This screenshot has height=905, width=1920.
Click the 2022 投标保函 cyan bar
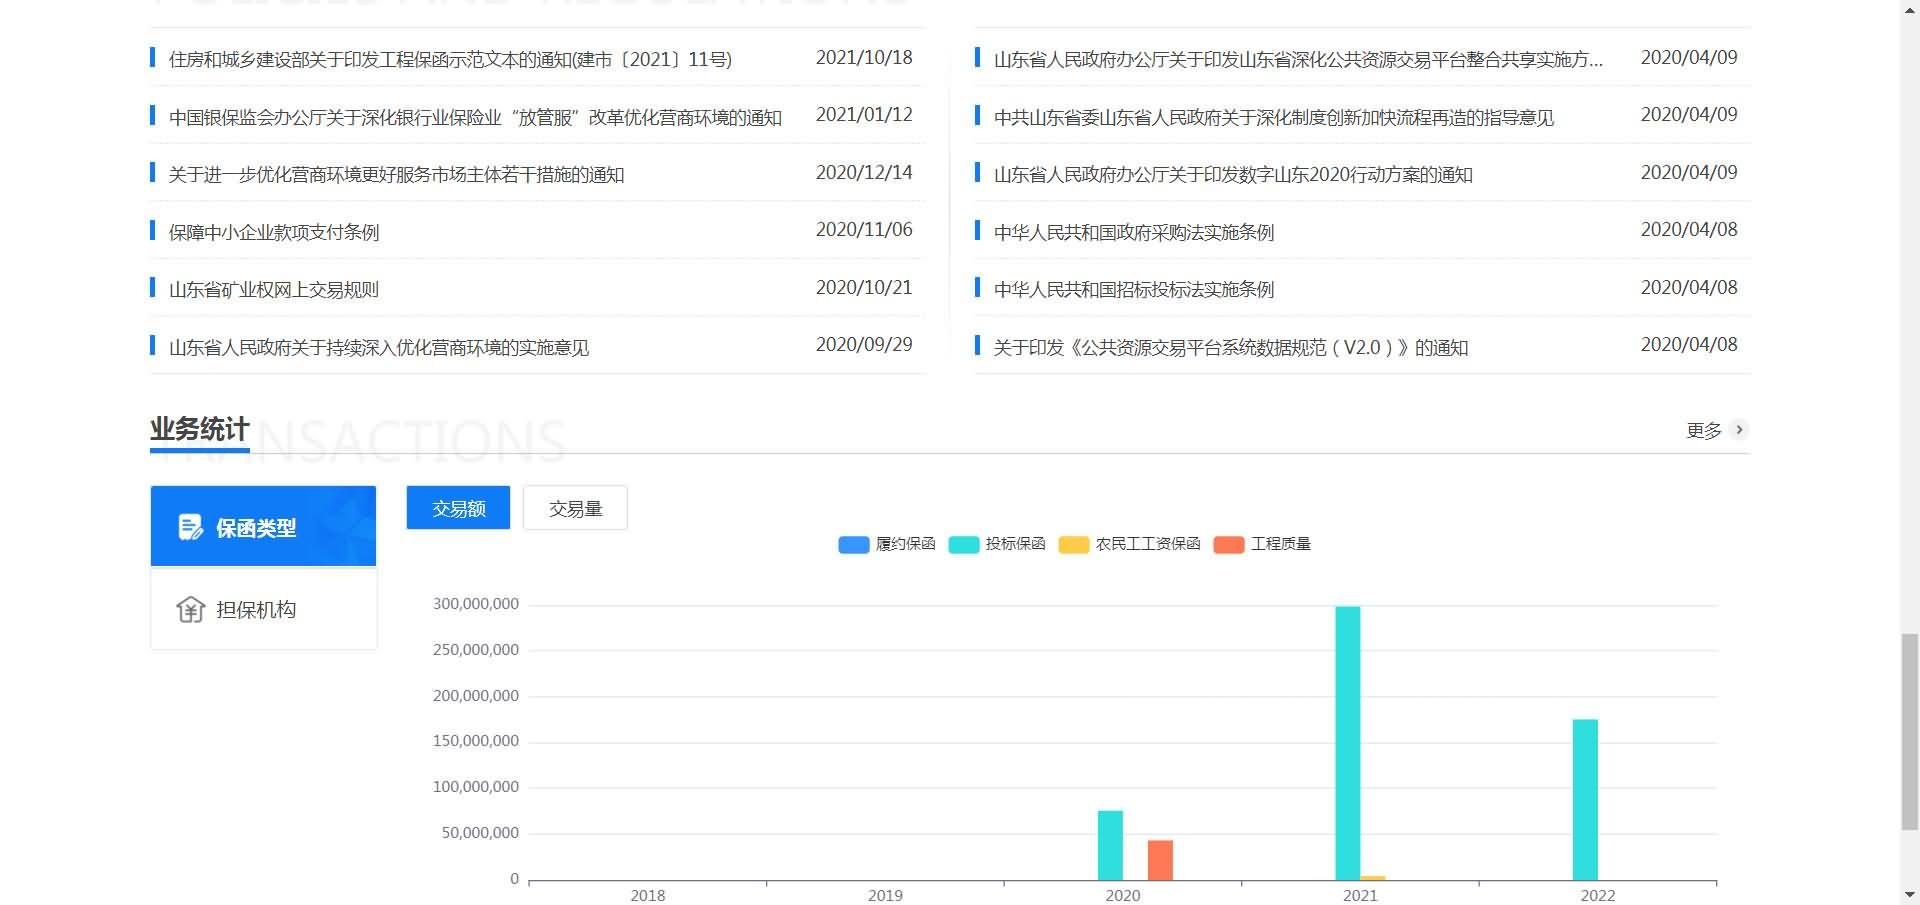pos(1585,800)
